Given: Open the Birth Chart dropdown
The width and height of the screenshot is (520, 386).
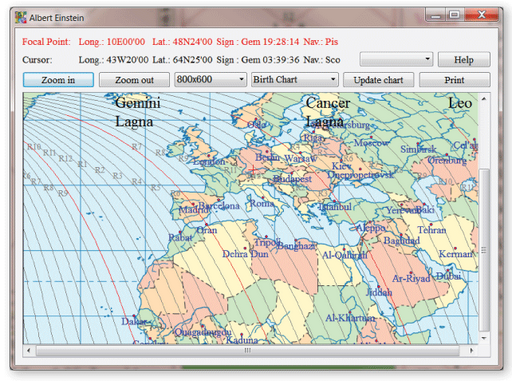Looking at the screenshot, I should pyautogui.click(x=295, y=80).
